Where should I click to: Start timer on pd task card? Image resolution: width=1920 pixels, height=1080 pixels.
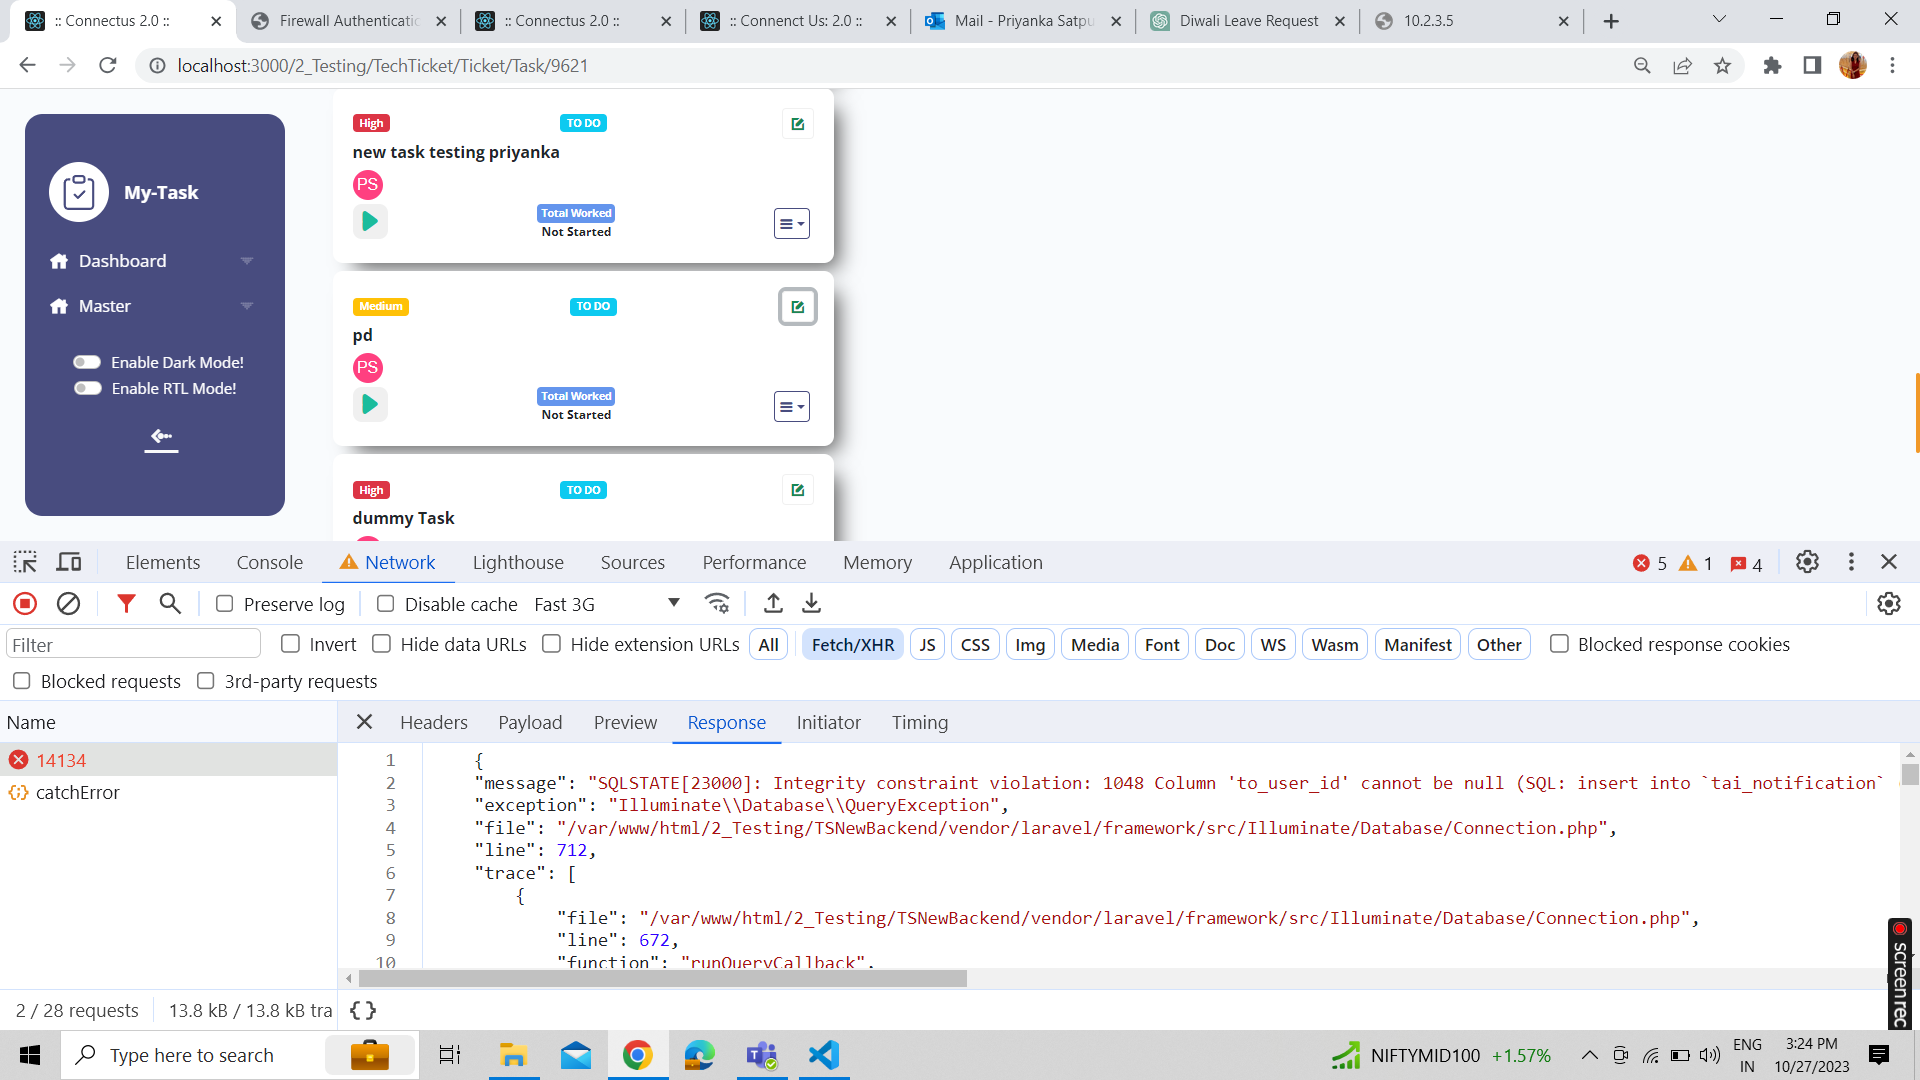pos(370,404)
